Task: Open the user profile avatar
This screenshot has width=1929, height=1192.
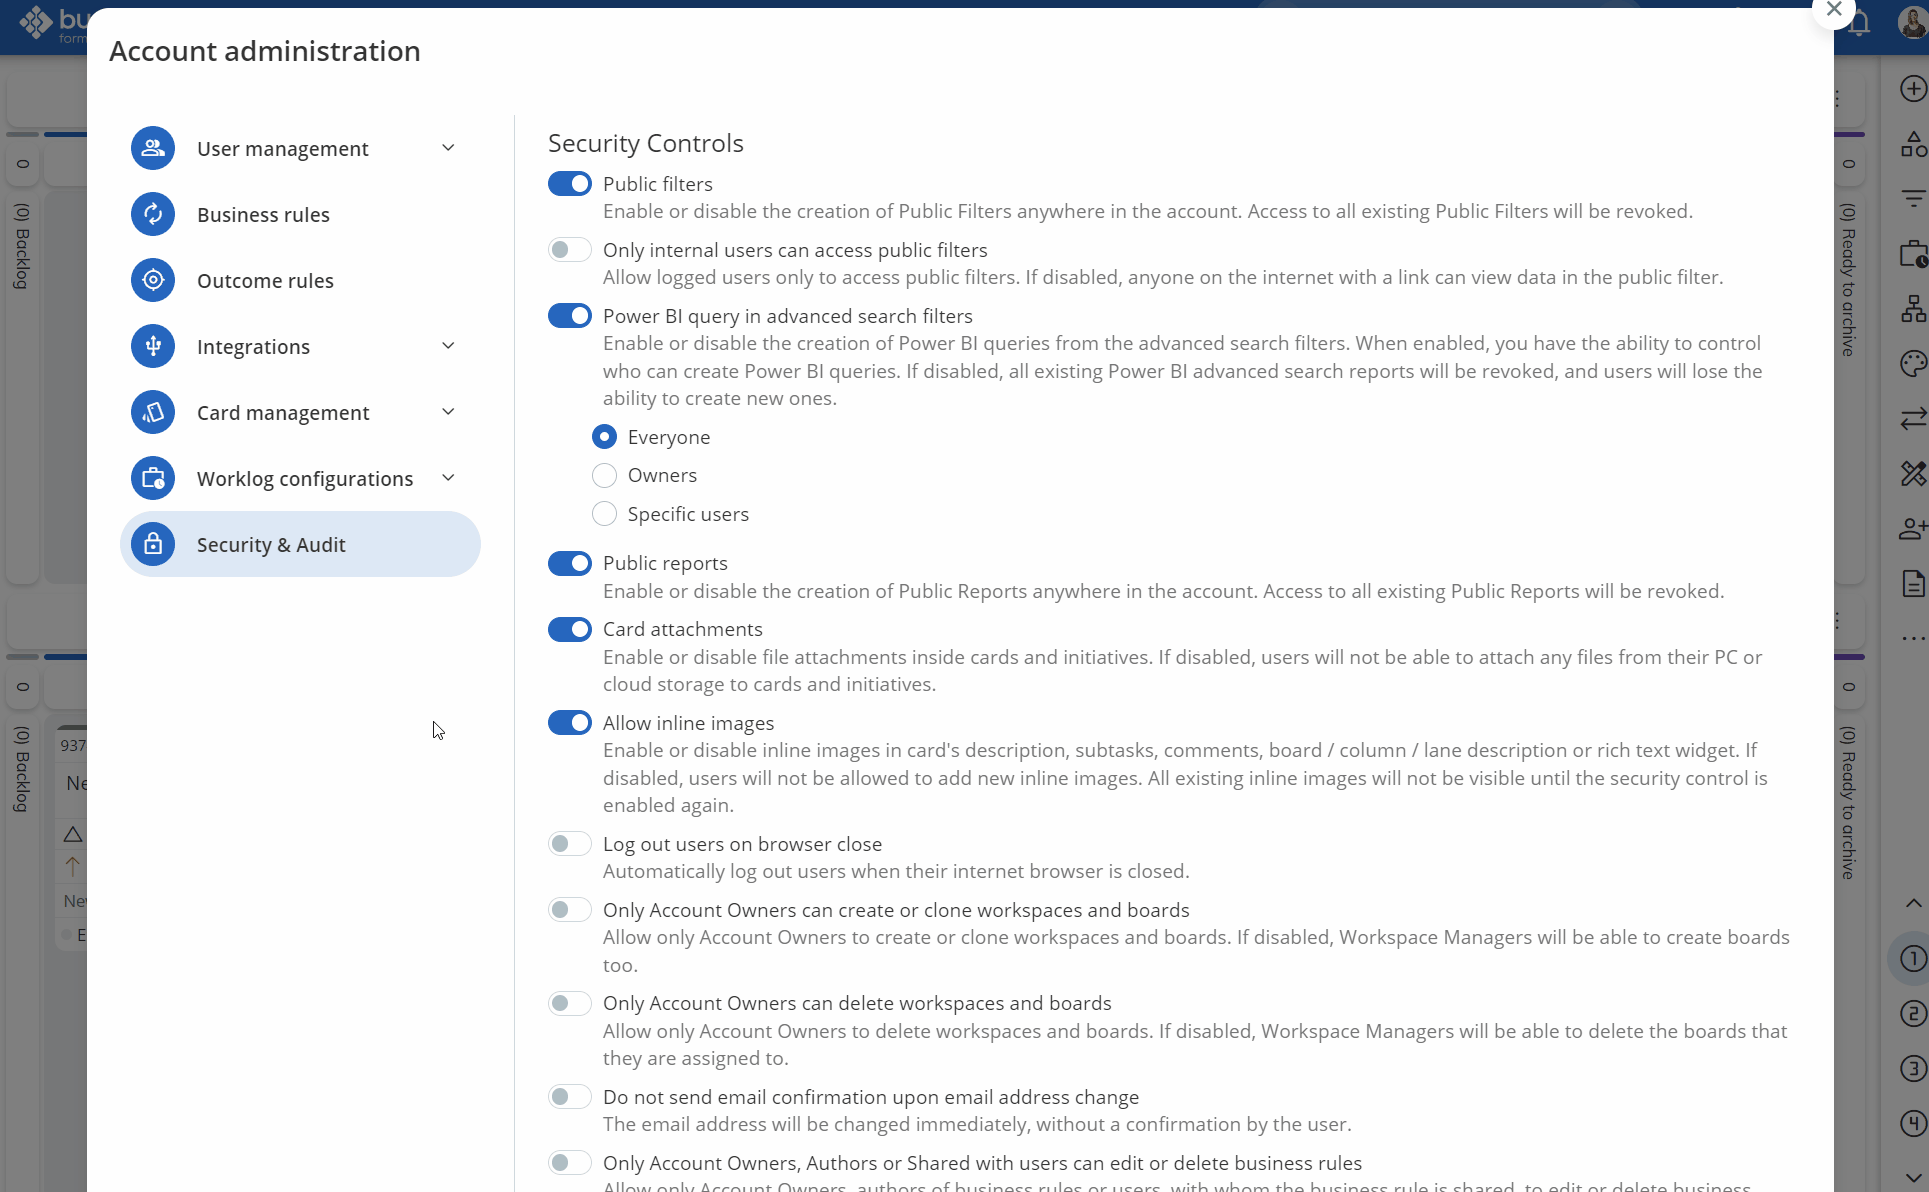Action: [1912, 22]
